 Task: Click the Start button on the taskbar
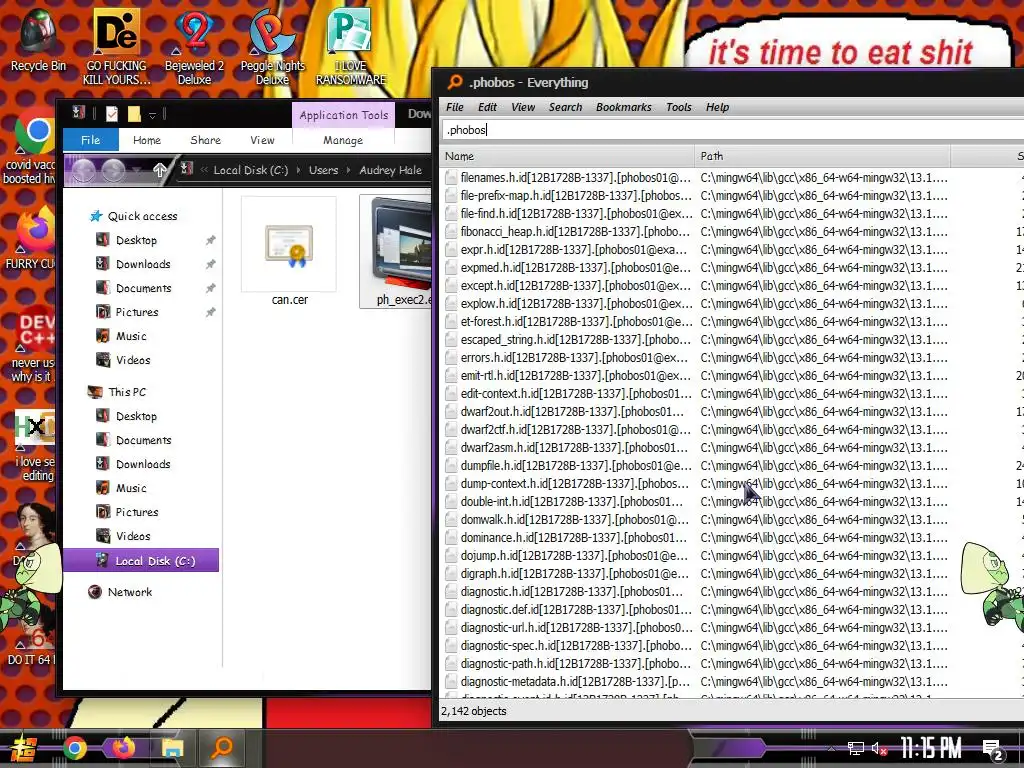pos(23,748)
